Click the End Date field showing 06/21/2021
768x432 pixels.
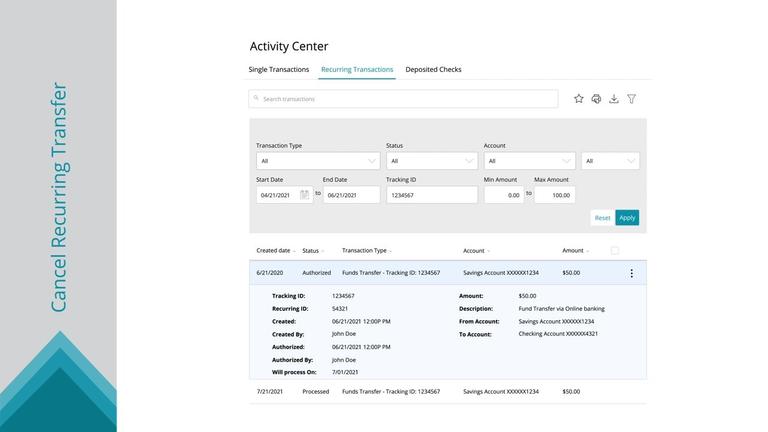coord(351,195)
